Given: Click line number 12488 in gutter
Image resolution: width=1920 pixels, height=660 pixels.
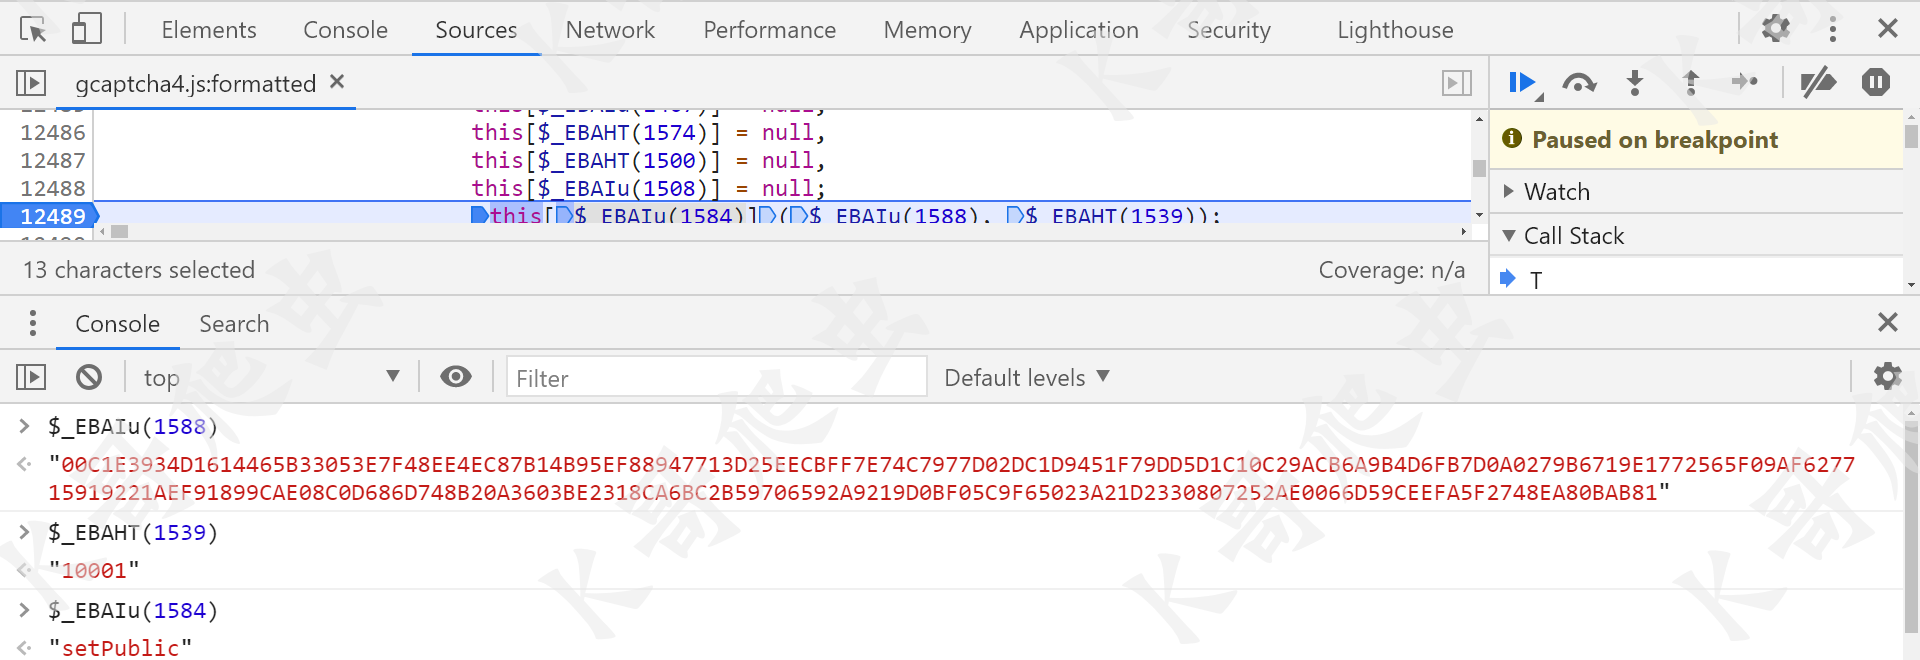Looking at the screenshot, I should (52, 188).
